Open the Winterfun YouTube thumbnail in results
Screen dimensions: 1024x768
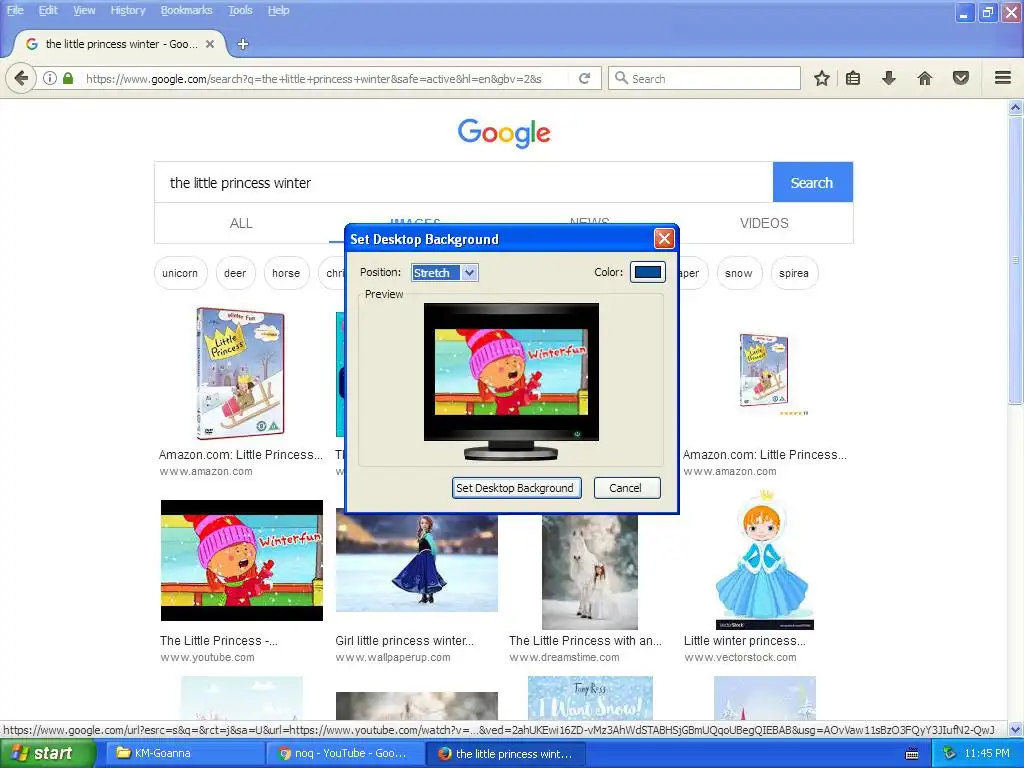(x=242, y=560)
